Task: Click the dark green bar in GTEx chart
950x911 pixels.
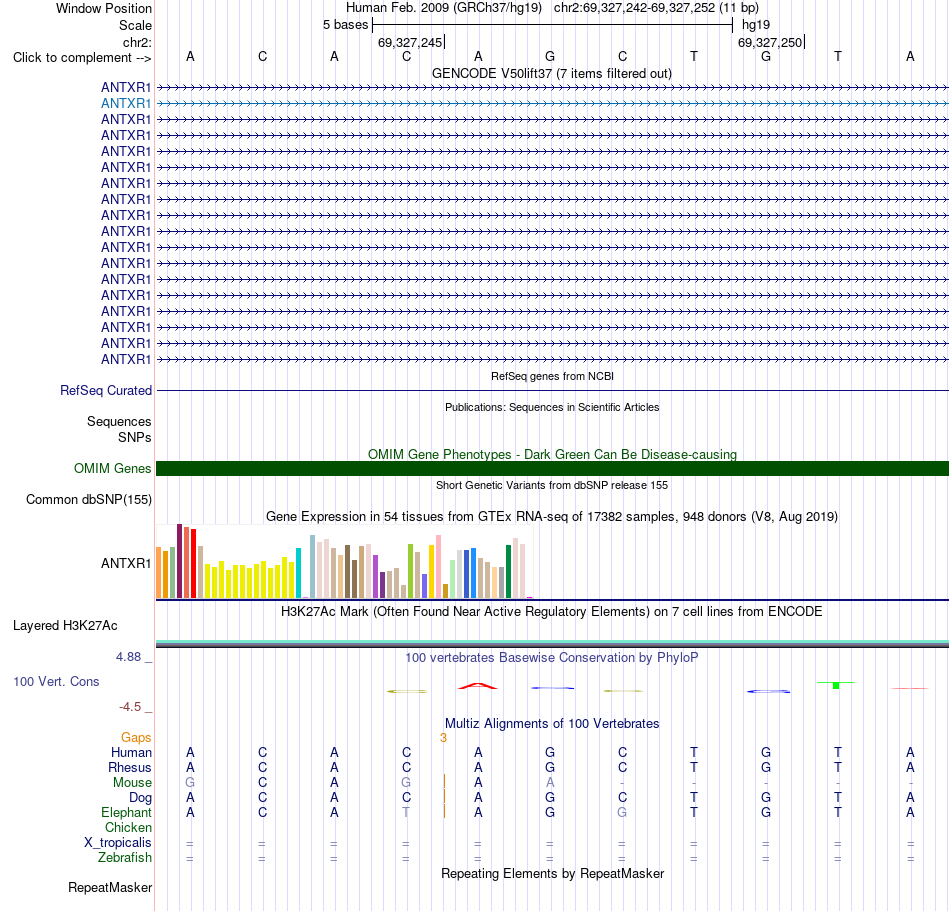Action: coord(508,571)
